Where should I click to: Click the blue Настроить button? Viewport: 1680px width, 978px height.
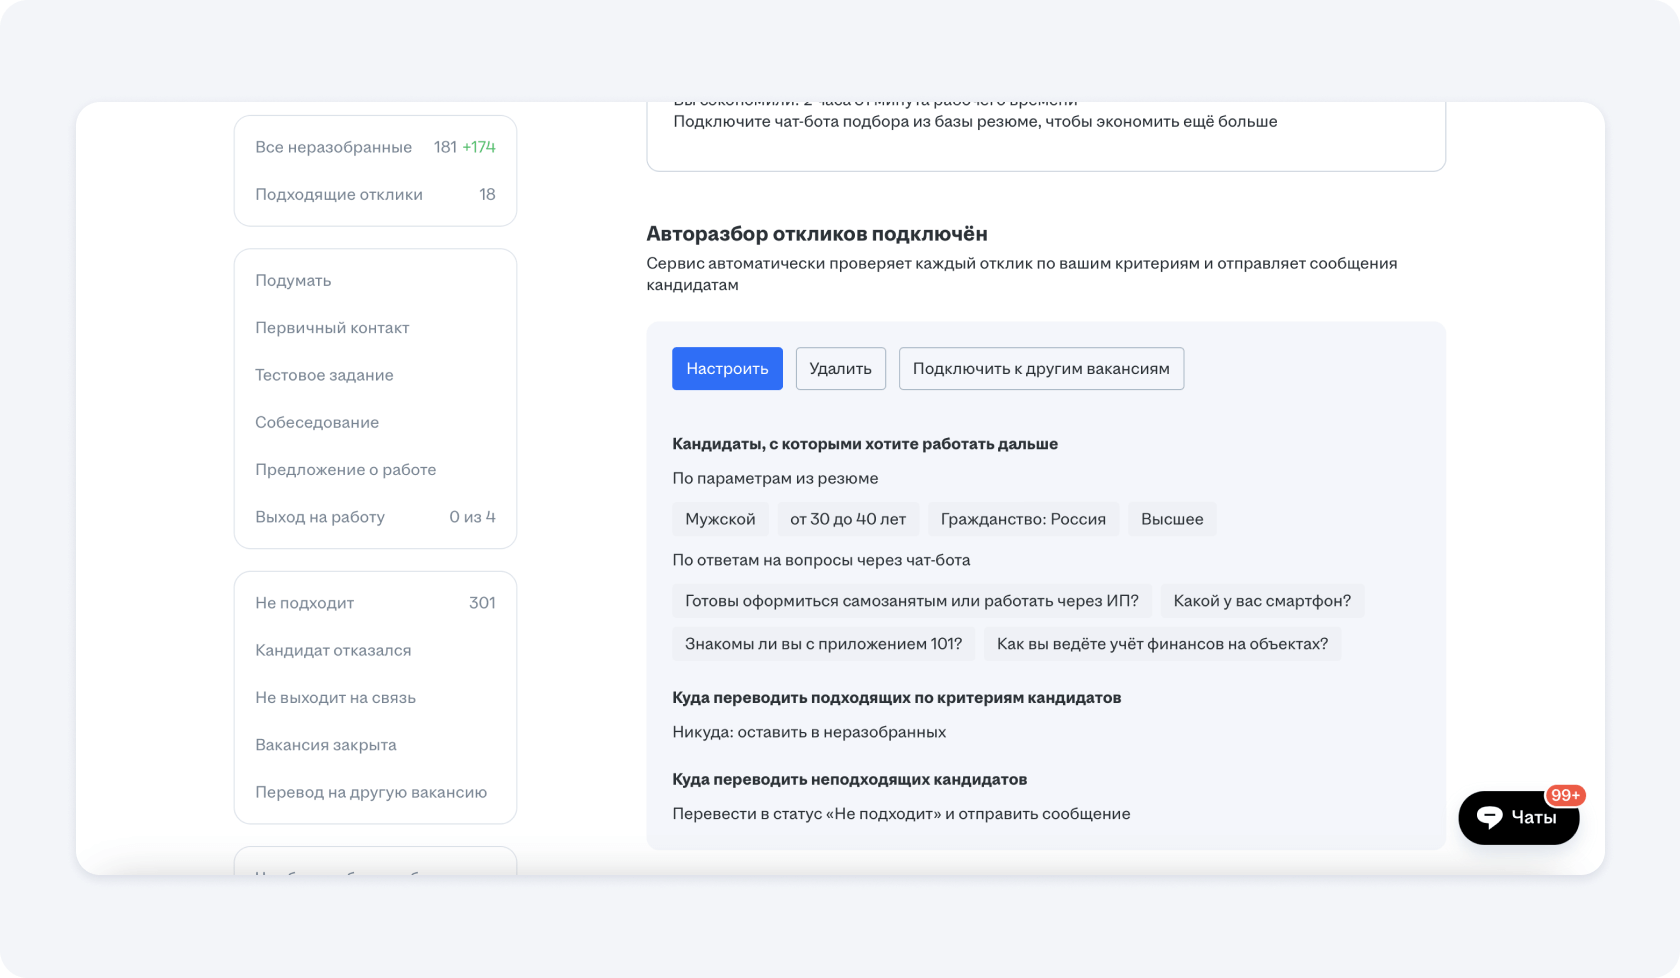pyautogui.click(x=727, y=368)
